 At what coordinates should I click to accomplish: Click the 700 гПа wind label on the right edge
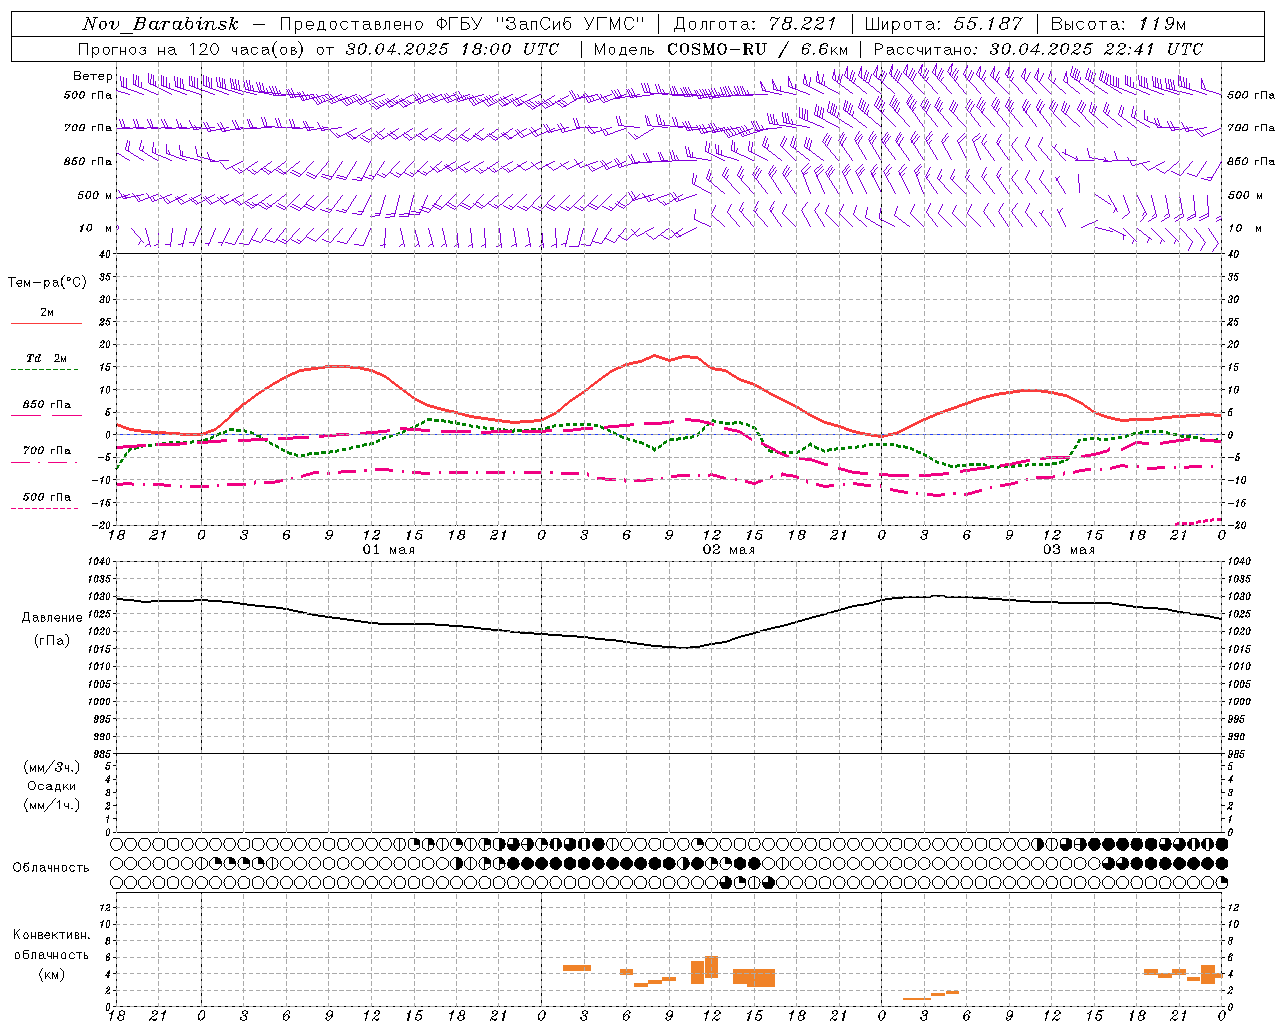(1251, 128)
